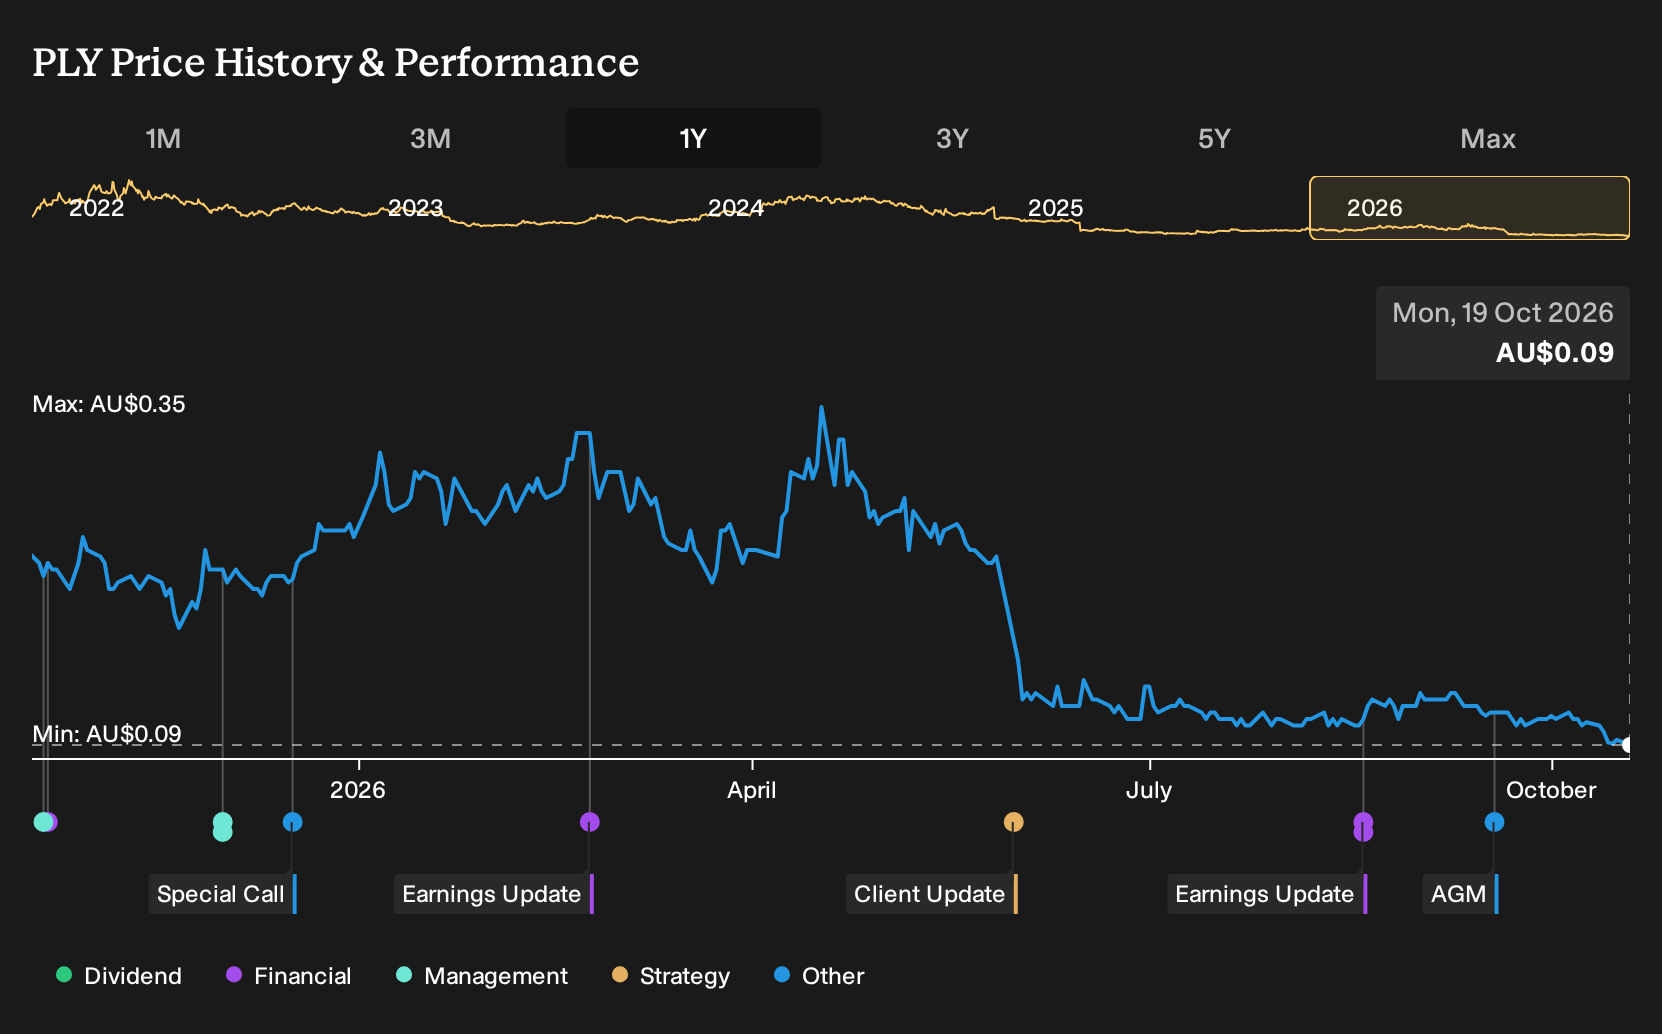Click the stacked Management dots in December
The image size is (1662, 1034).
(223, 827)
